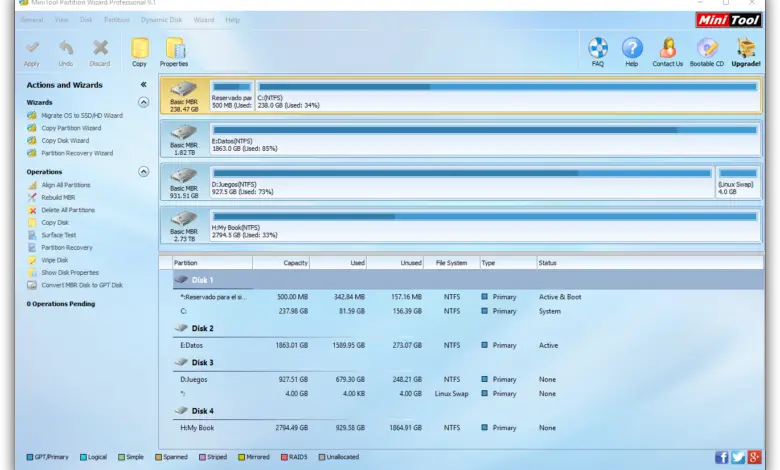Select the E:Datos(NTFS) partition usage bar
The image size is (780, 470).
point(485,130)
